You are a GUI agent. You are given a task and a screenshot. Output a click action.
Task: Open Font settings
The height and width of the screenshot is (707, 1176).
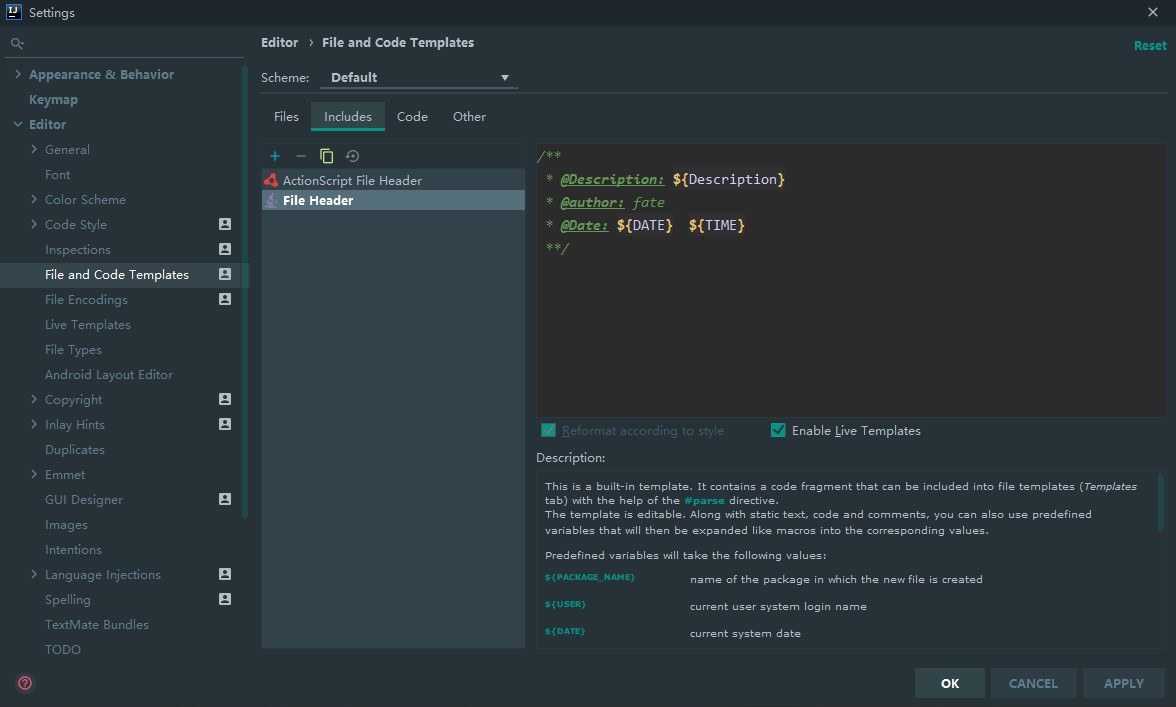pyautogui.click(x=57, y=175)
